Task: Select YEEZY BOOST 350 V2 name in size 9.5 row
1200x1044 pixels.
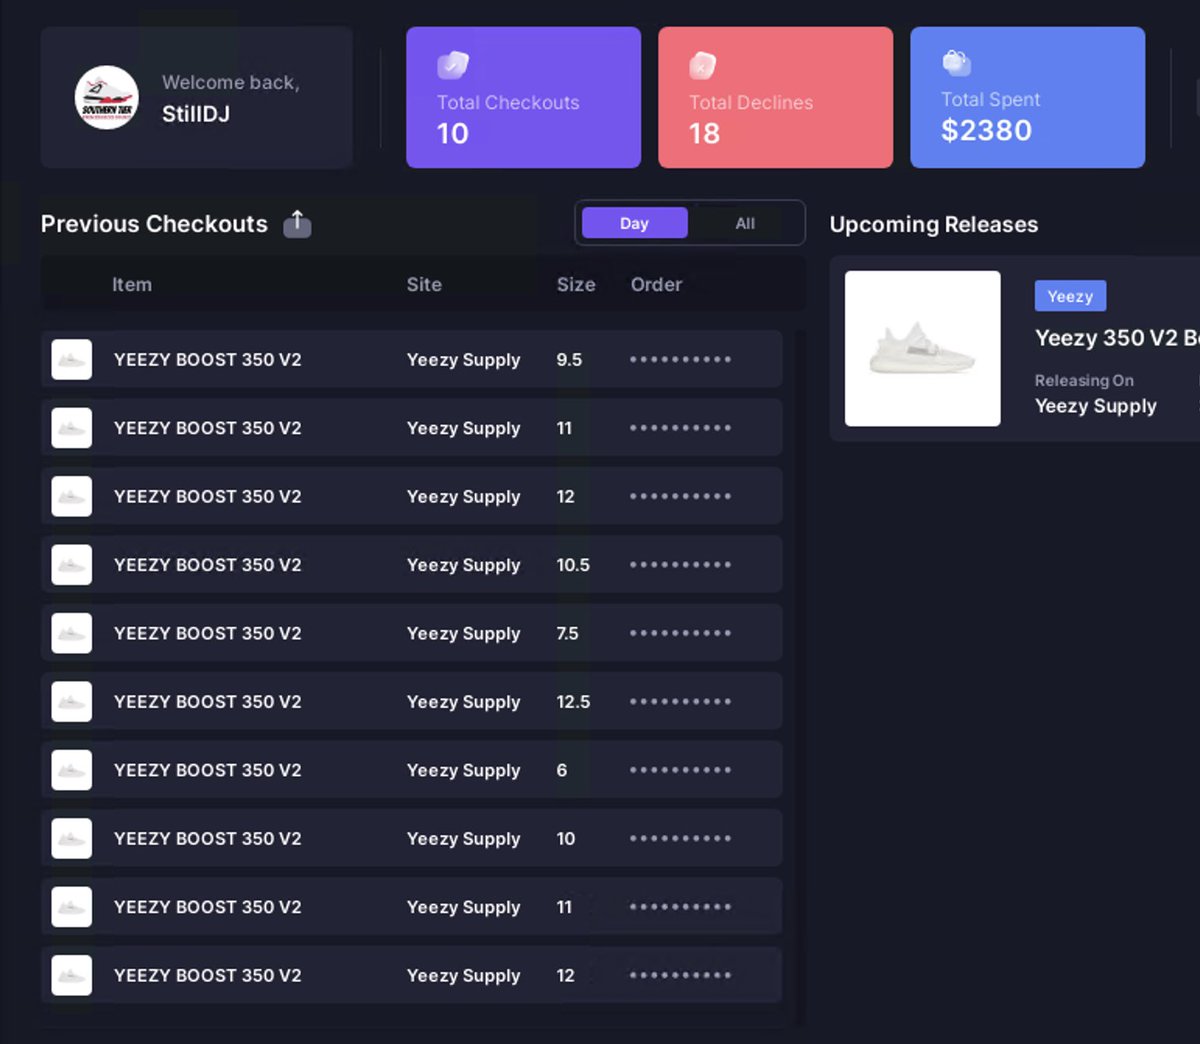Action: (x=207, y=360)
